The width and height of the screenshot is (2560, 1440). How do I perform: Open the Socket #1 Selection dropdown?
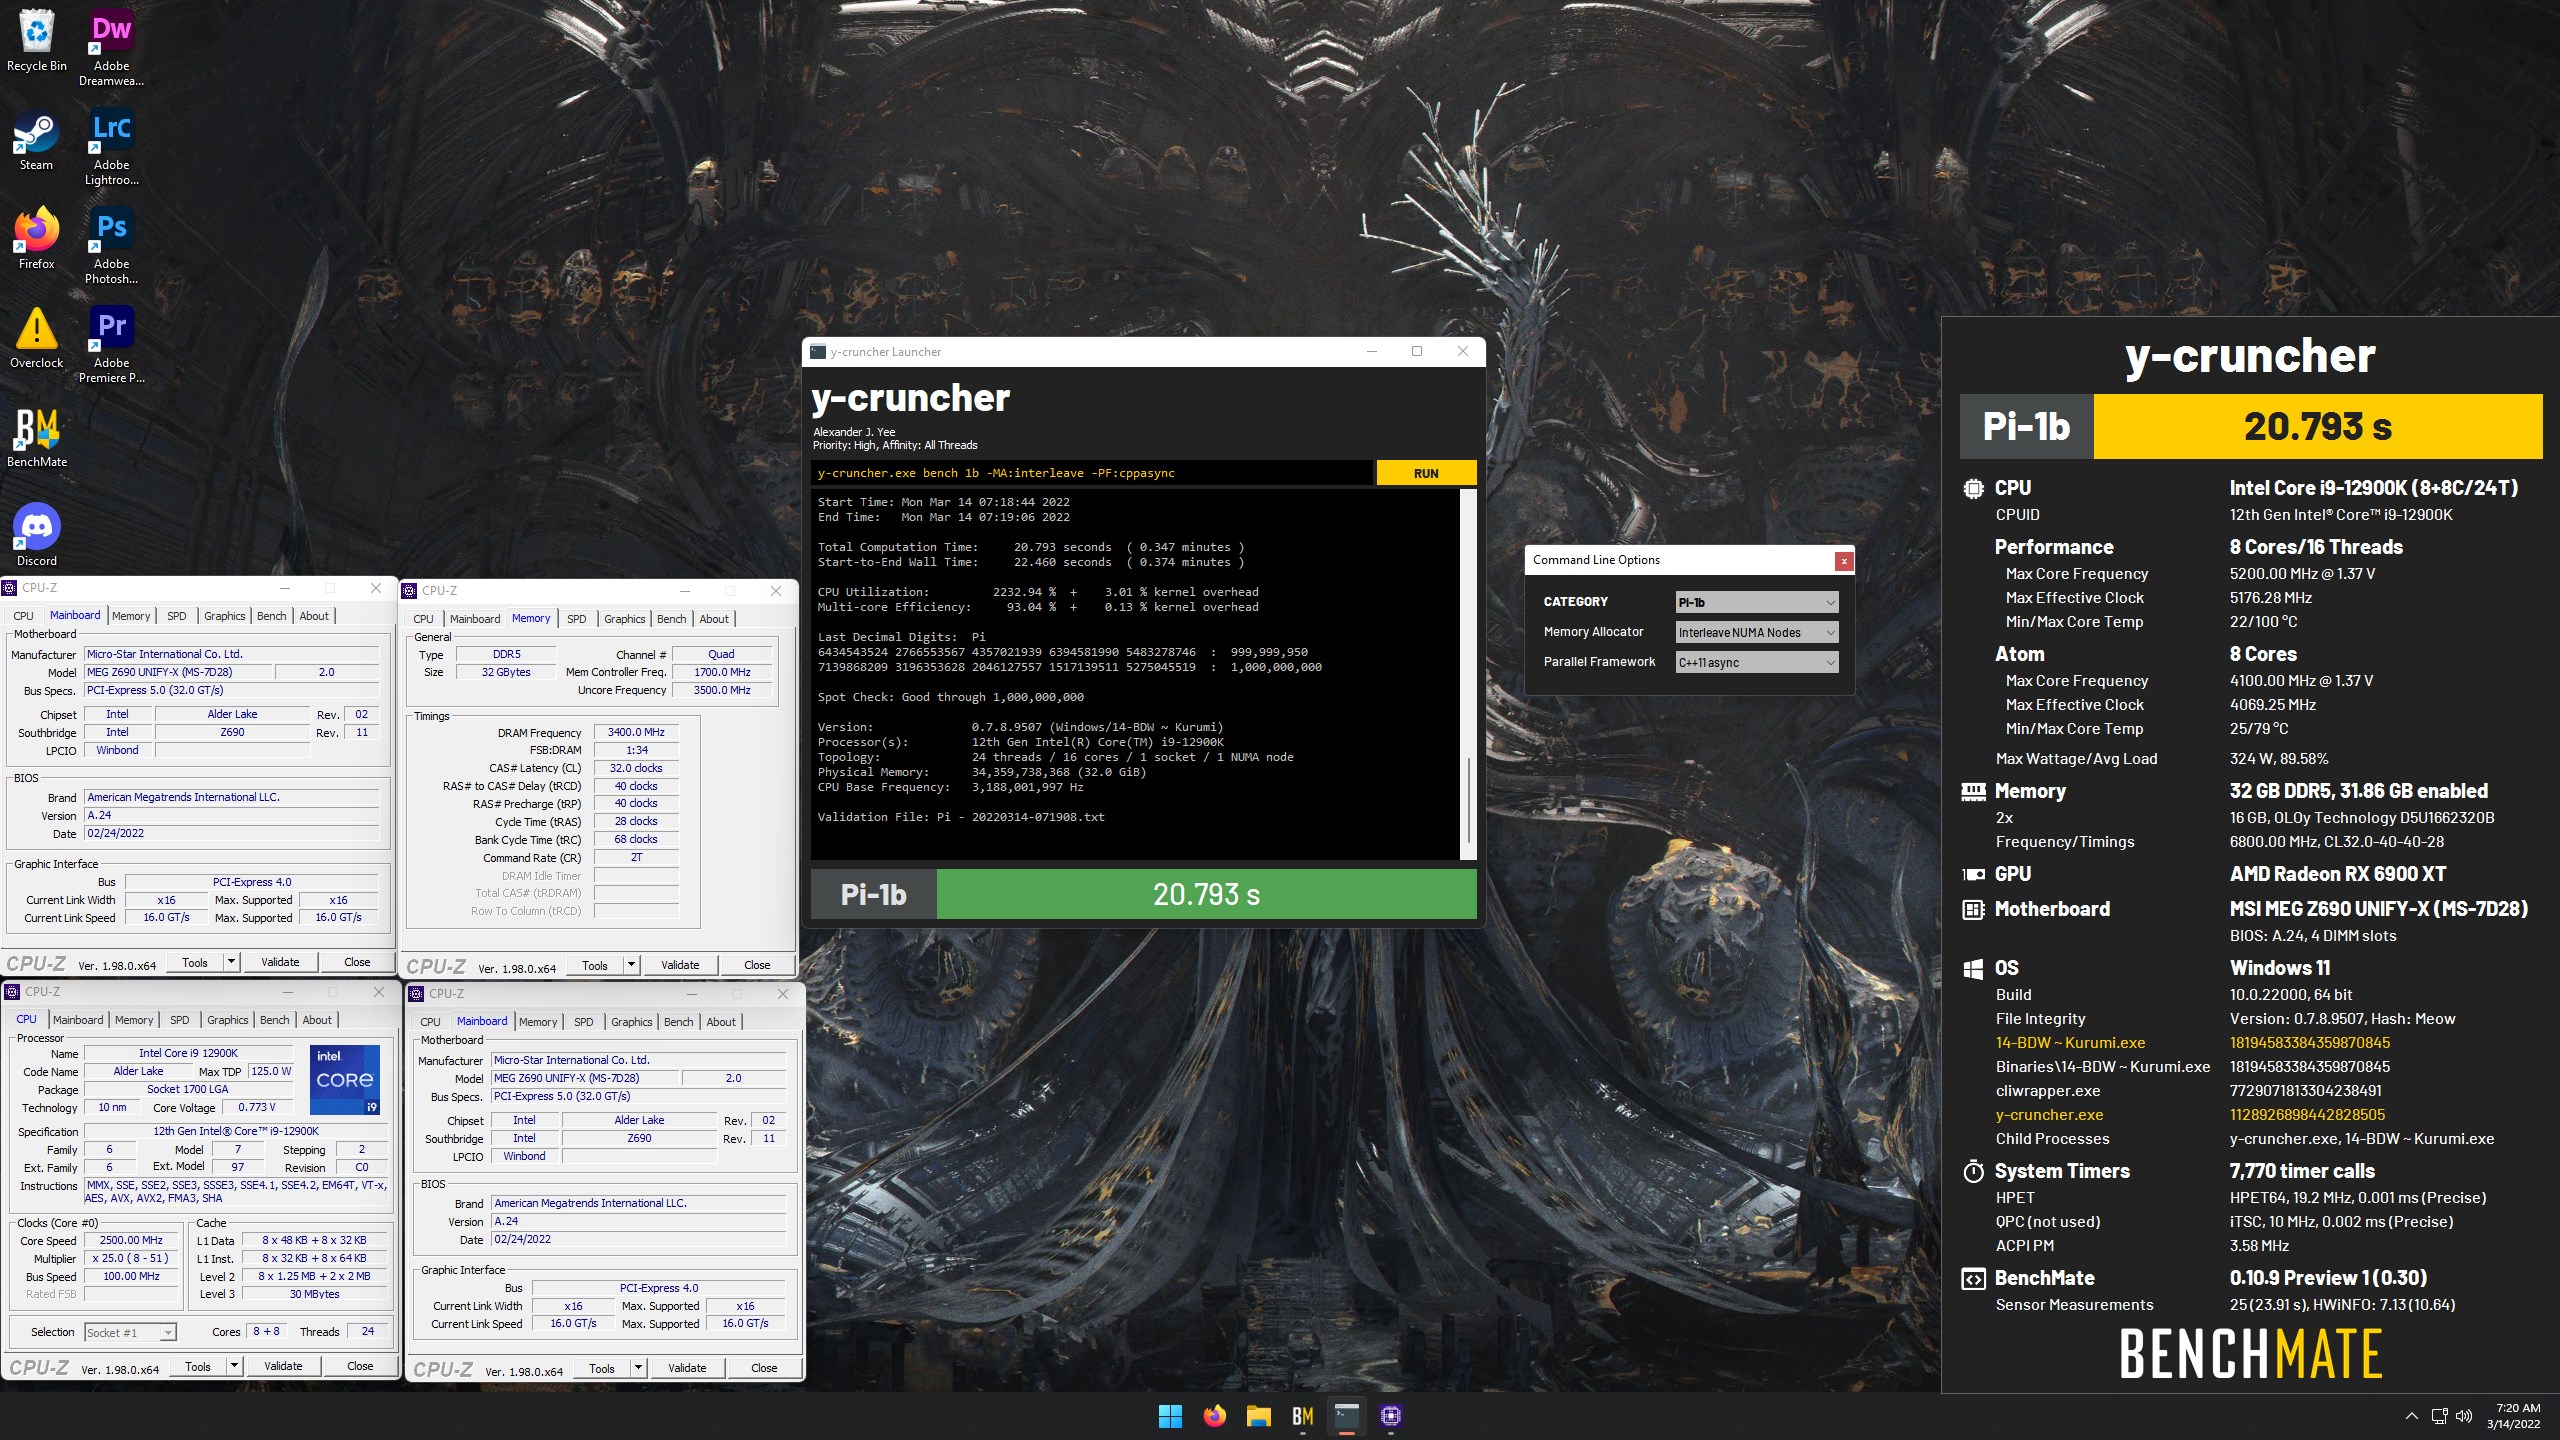click(x=130, y=1332)
